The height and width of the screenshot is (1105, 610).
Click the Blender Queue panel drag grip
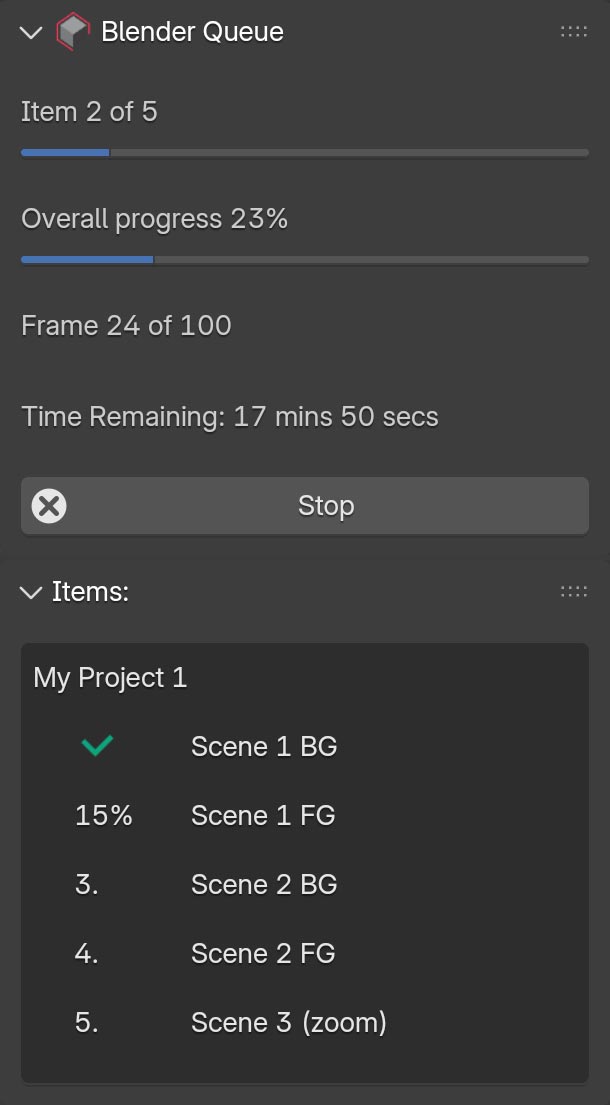click(574, 32)
